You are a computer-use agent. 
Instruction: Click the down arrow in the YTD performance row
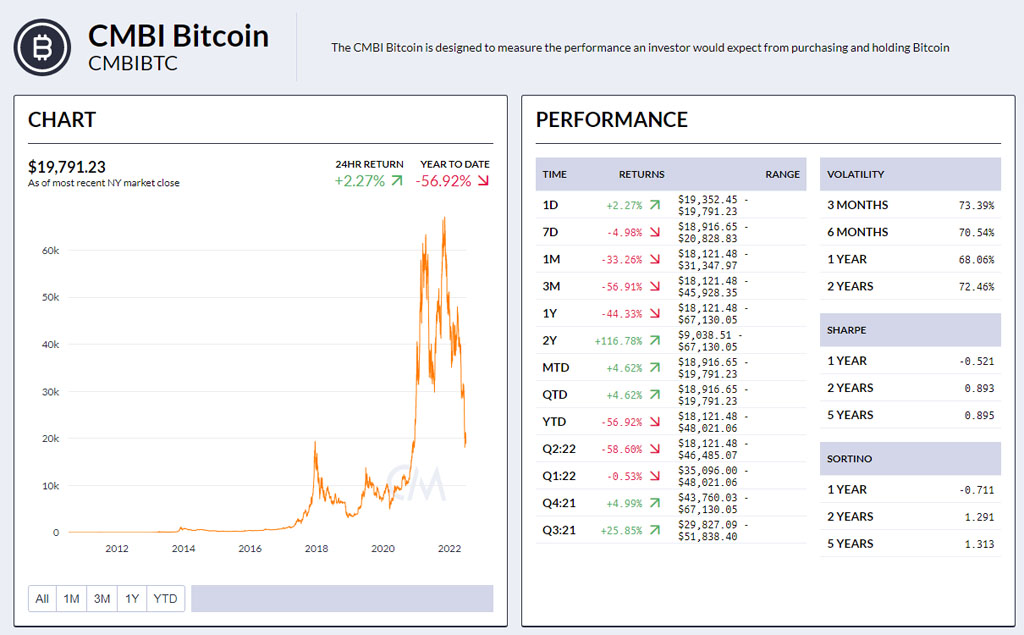coord(654,422)
